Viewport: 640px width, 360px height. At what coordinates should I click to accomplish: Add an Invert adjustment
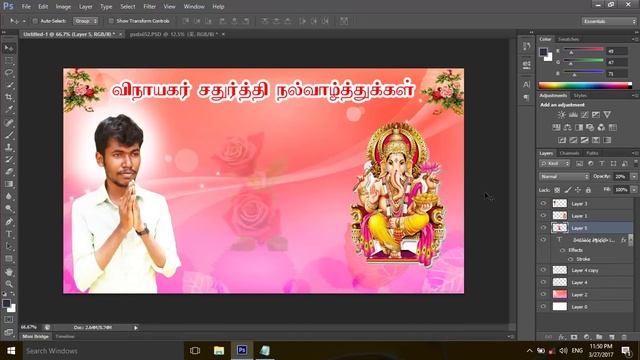coord(562,140)
